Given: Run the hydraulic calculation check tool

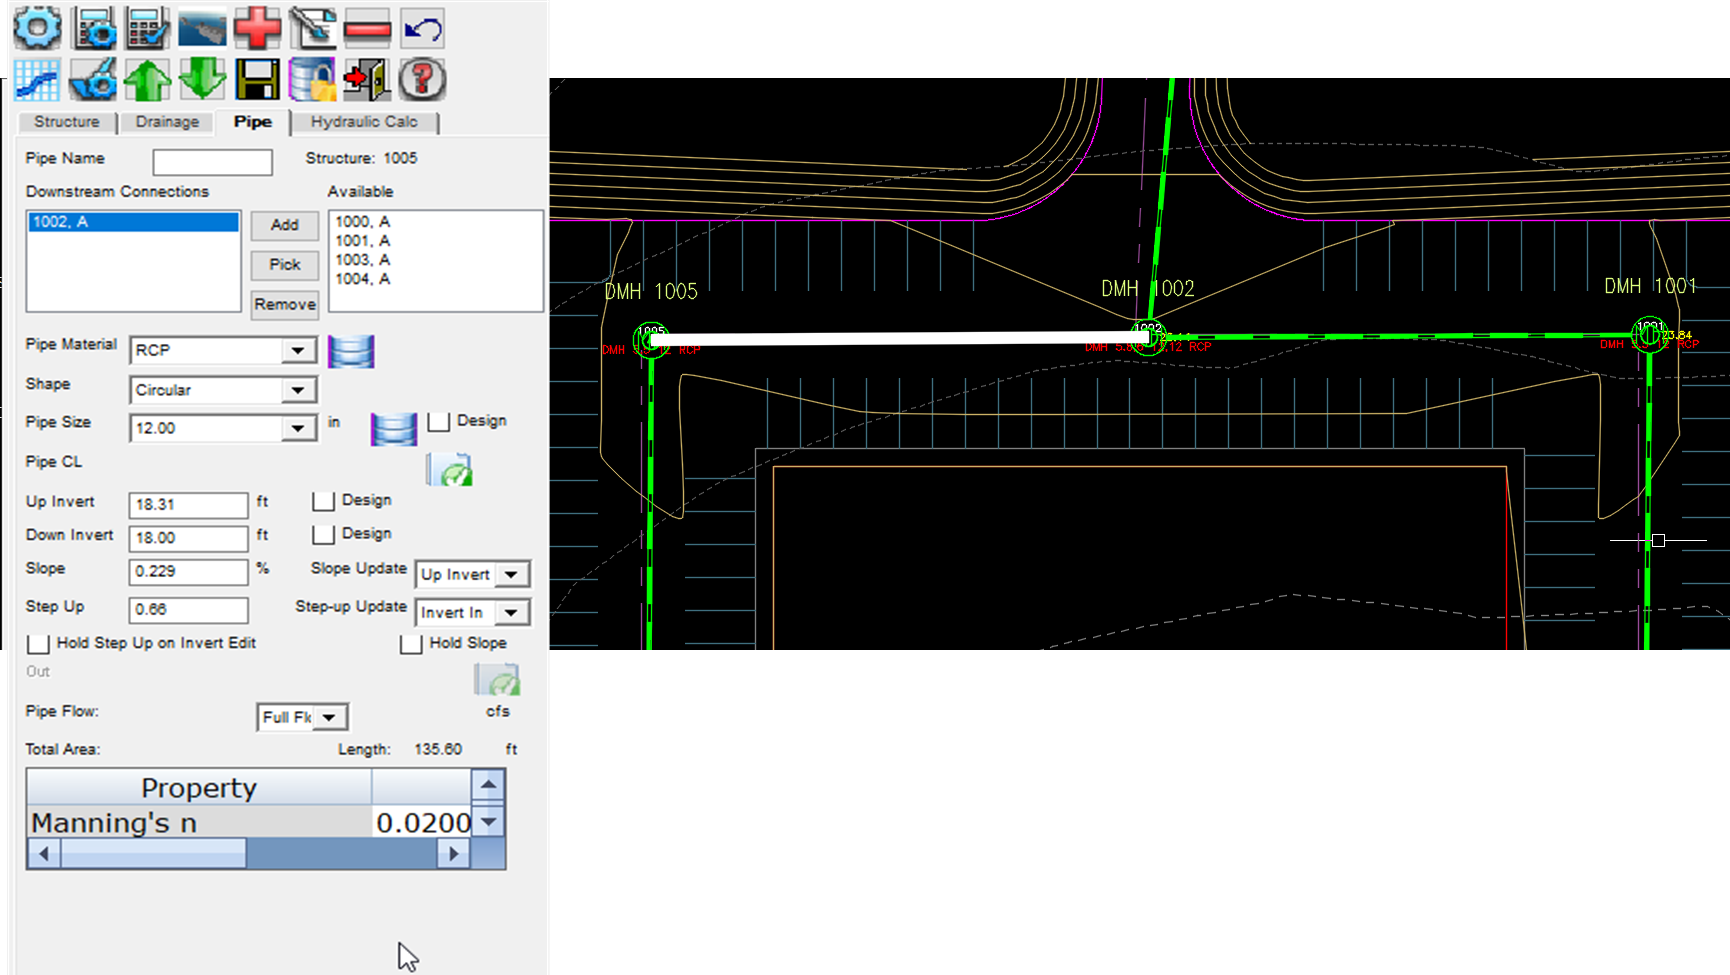Looking at the screenshot, I should click(145, 28).
